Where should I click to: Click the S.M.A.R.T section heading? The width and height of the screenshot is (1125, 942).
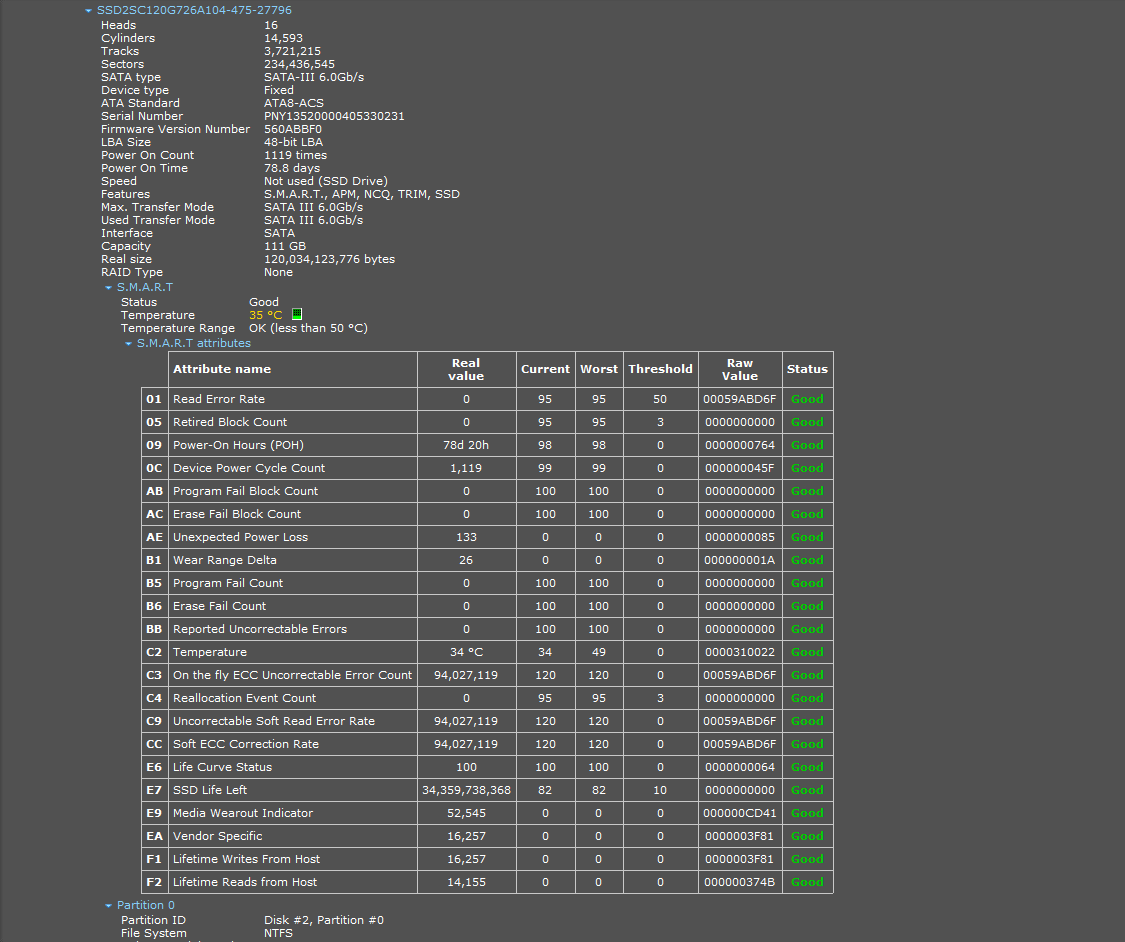[145, 287]
